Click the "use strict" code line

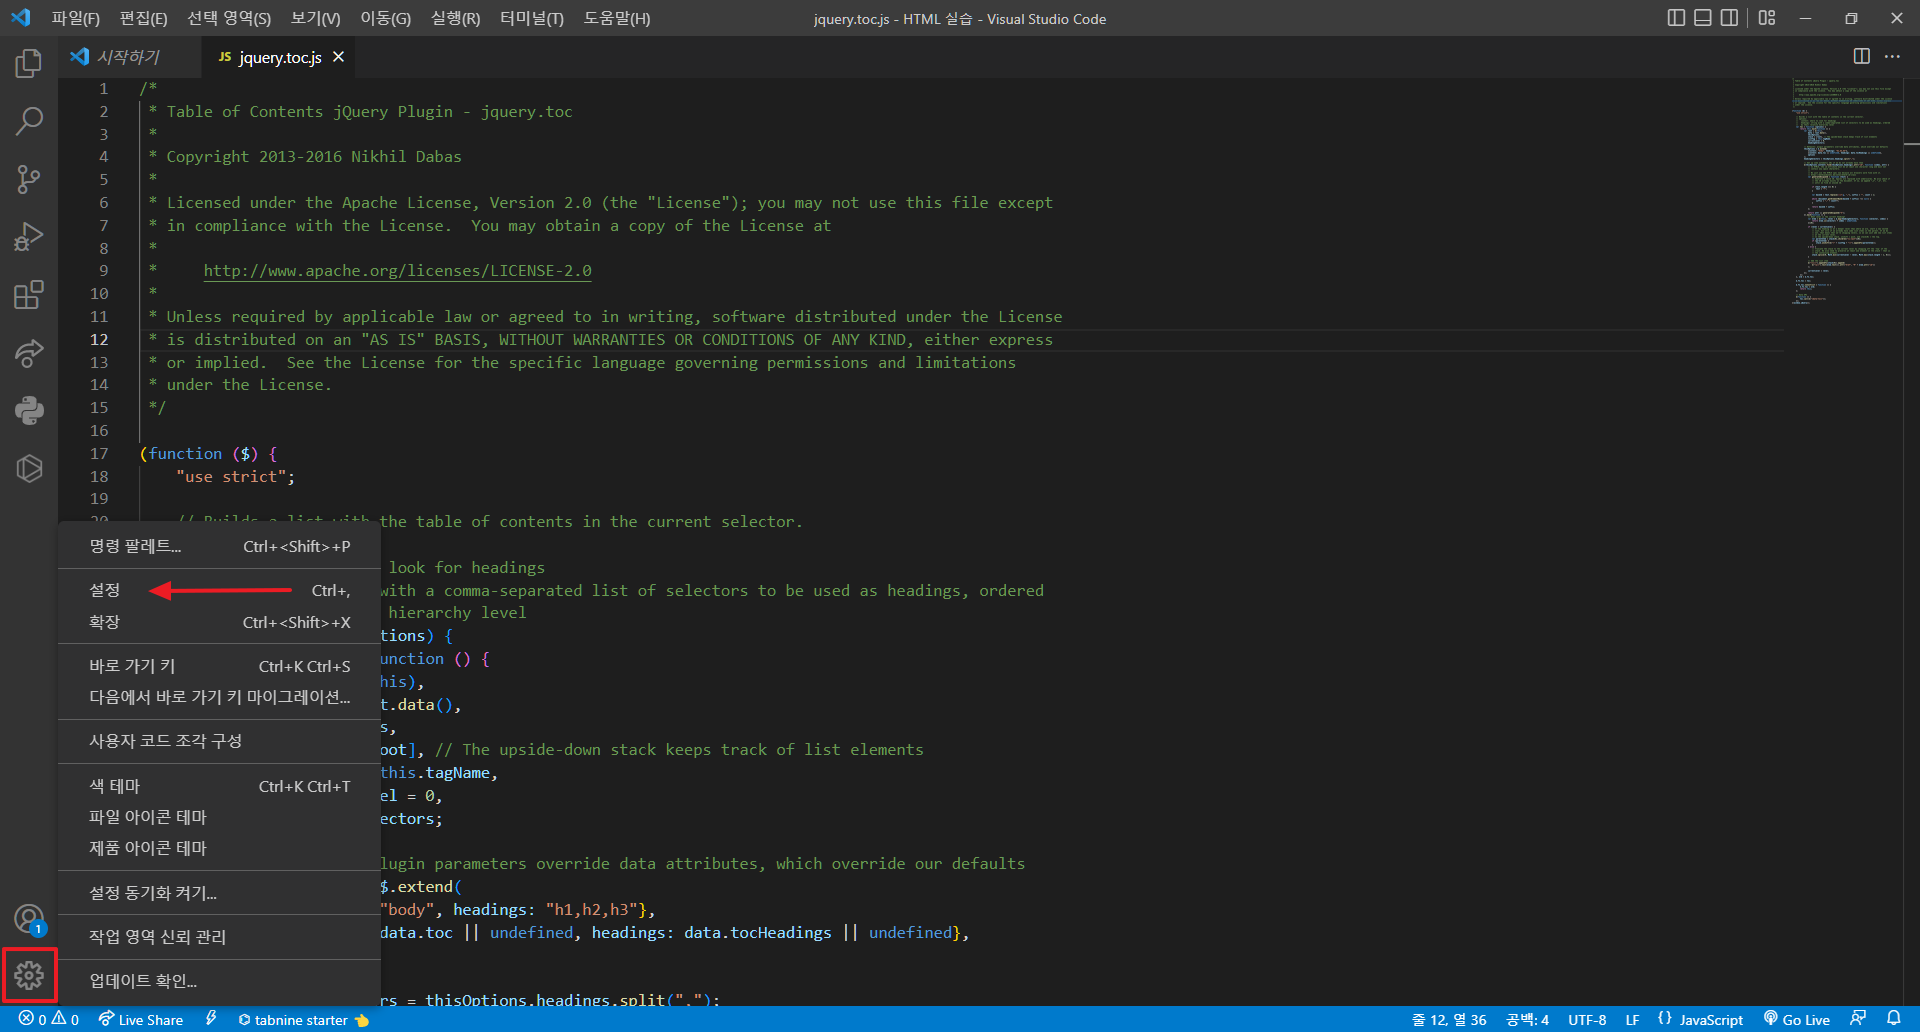235,476
